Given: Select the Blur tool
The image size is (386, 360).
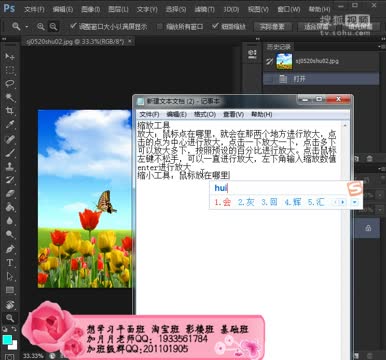Looking at the screenshot, I should point(10,221).
